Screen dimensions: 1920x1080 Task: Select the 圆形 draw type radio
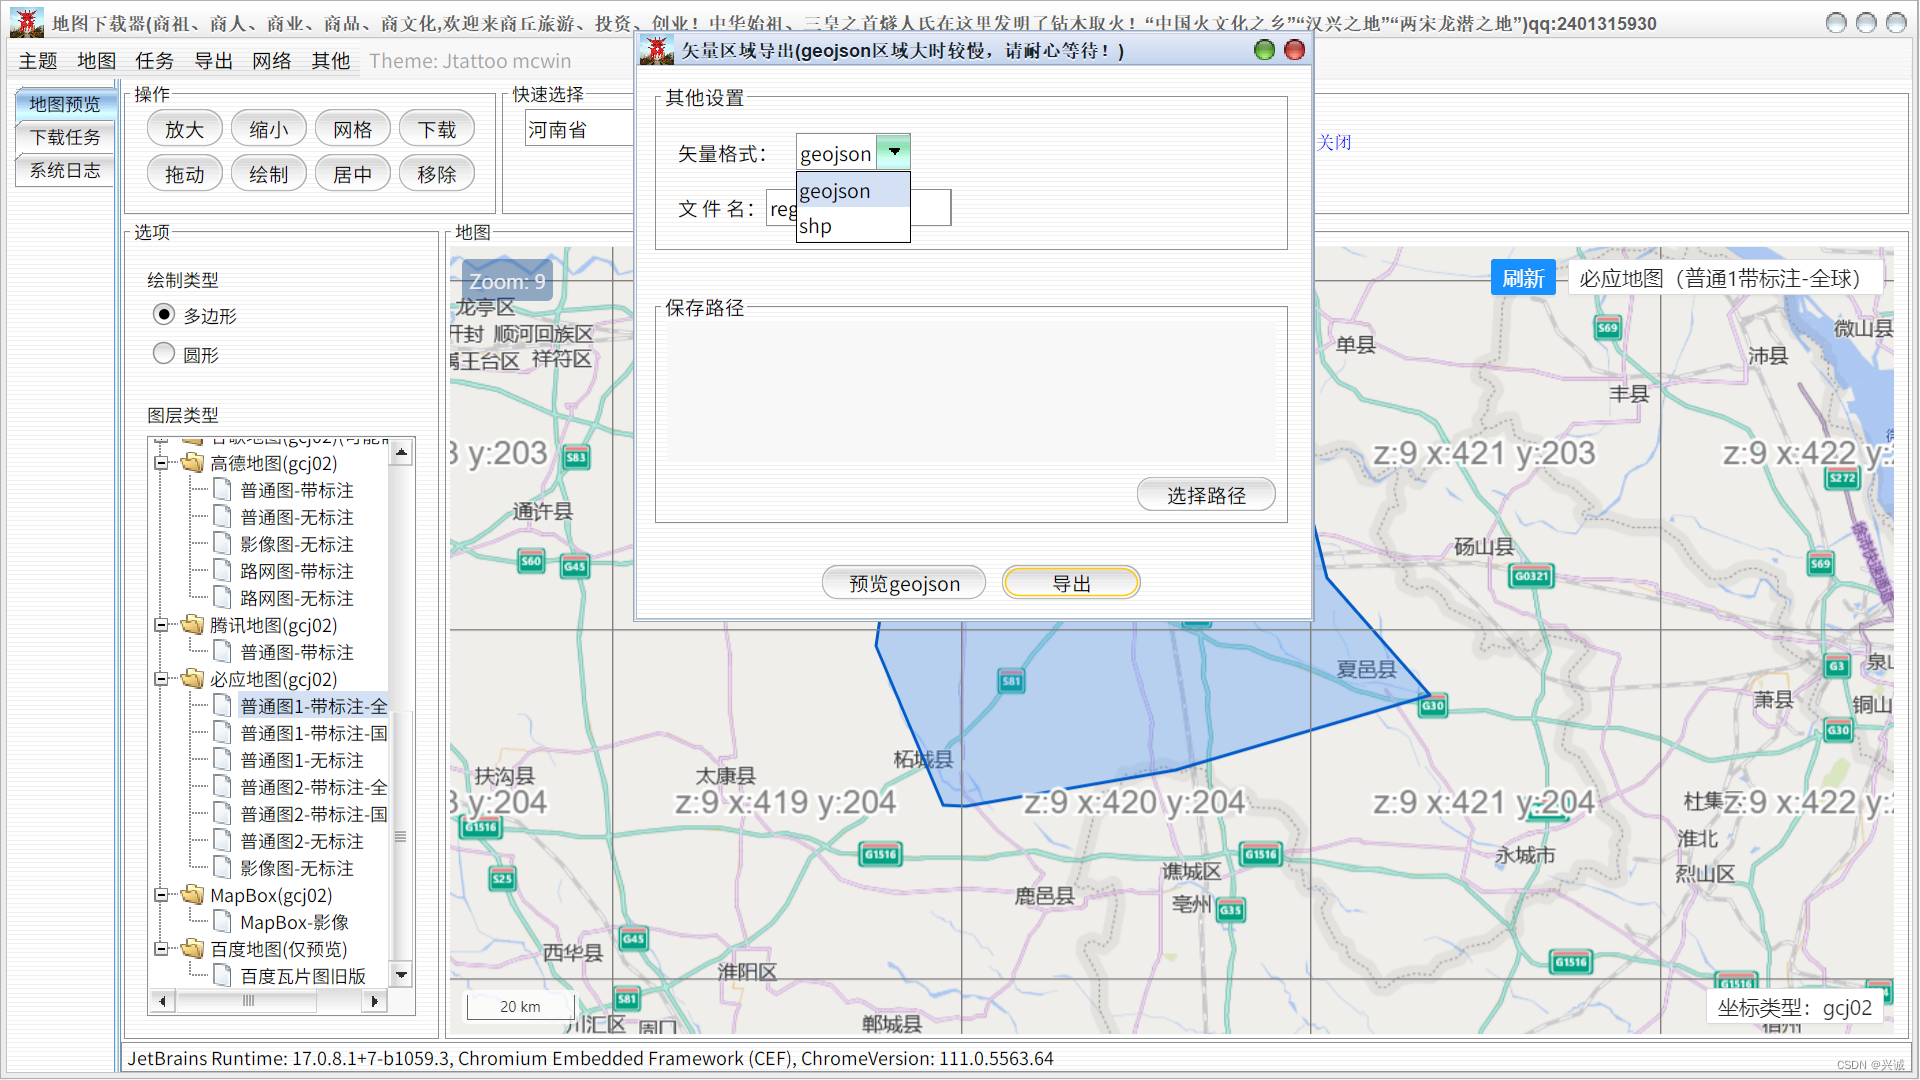164,354
